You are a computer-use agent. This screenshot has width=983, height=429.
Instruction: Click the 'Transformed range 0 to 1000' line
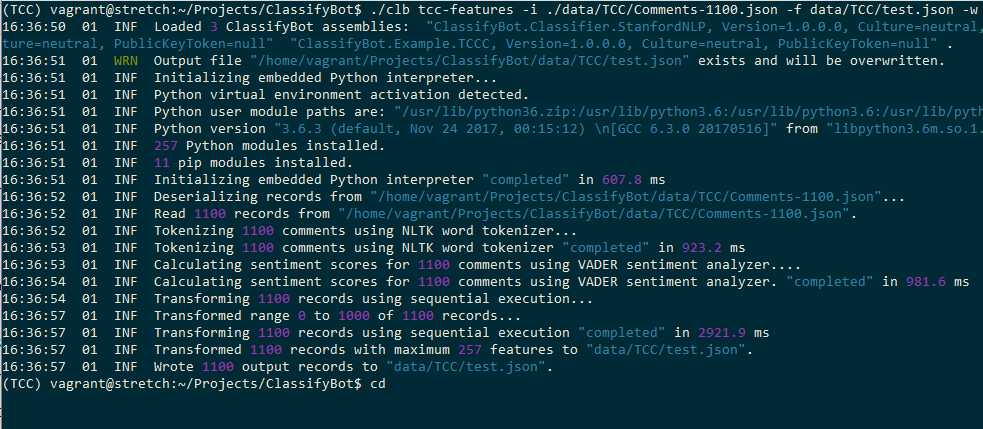[x=337, y=315]
